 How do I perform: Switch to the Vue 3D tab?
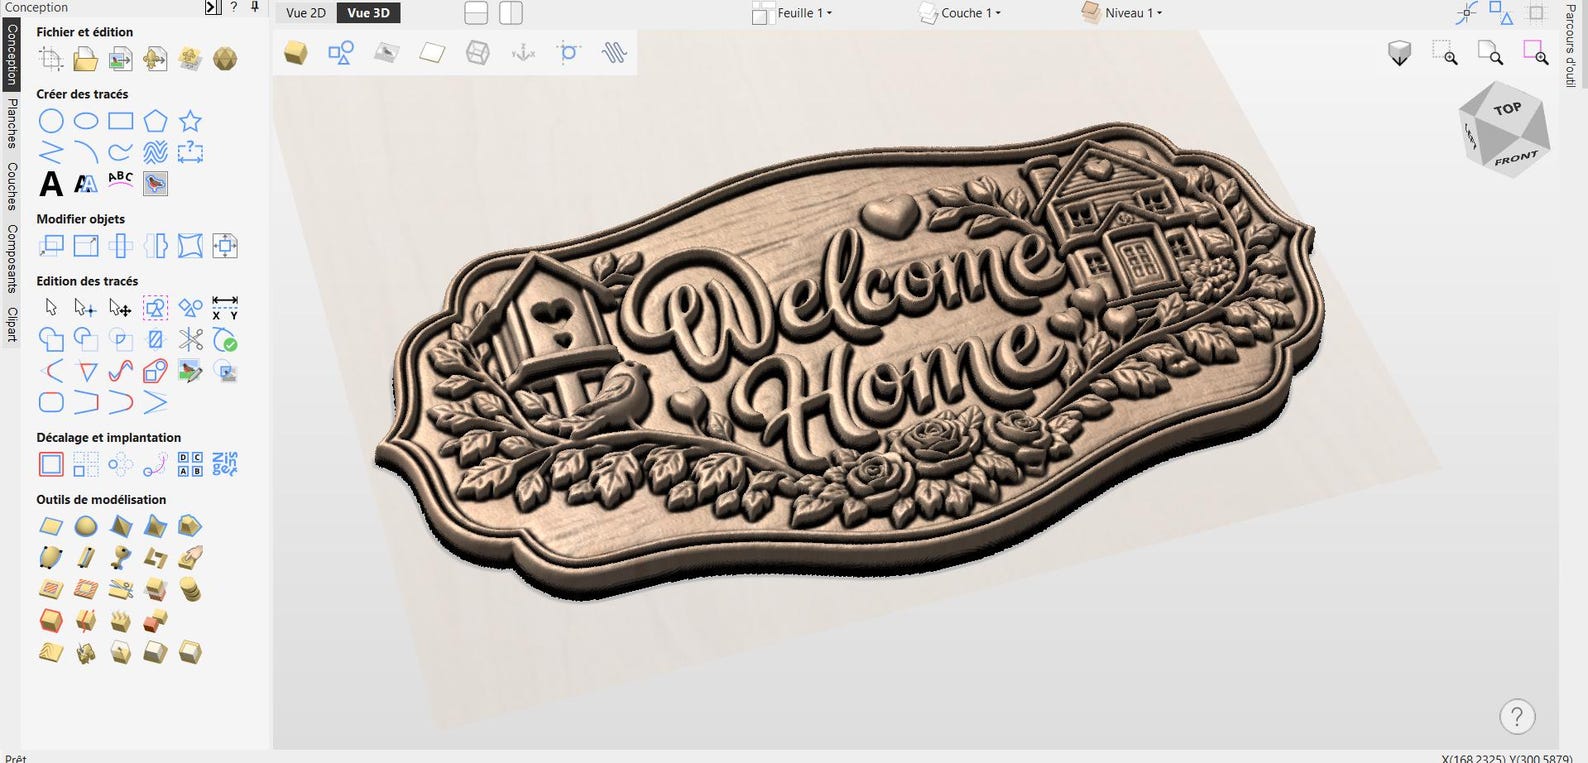[369, 13]
